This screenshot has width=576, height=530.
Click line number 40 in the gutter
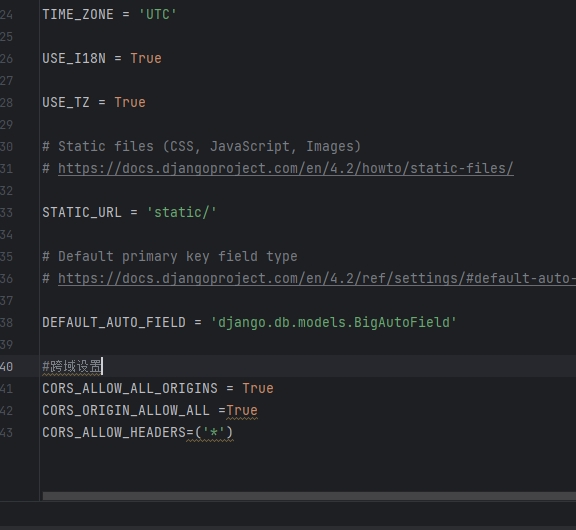tap(6, 367)
